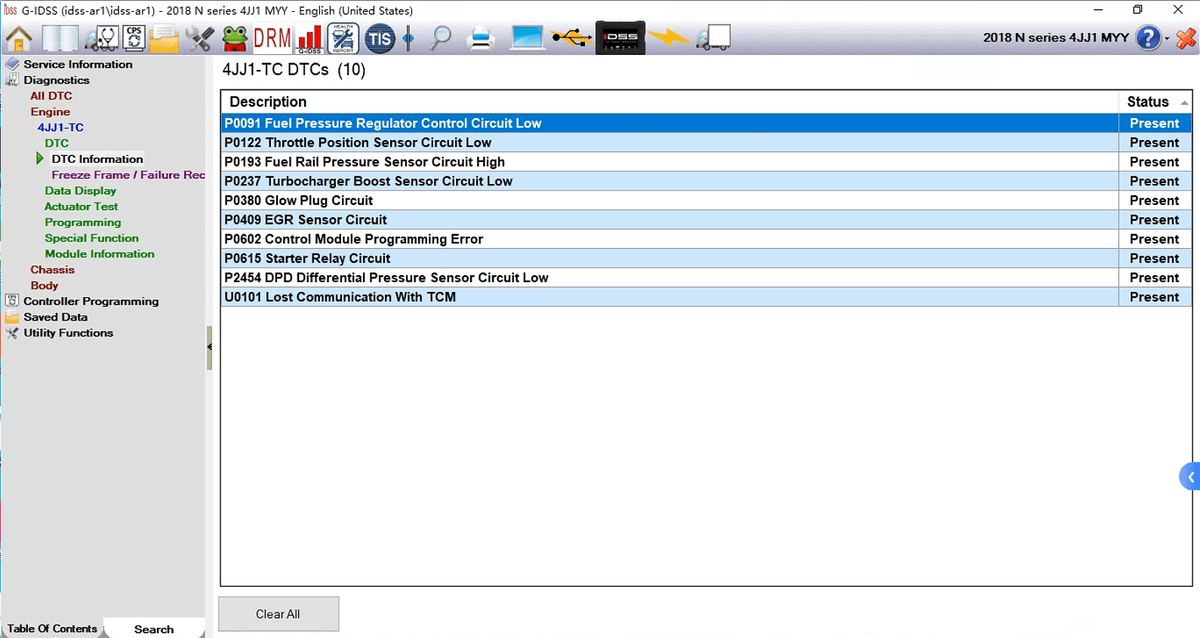Screen dimensions: 1200x638
Task: Click the TIS round icon
Action: (379, 39)
